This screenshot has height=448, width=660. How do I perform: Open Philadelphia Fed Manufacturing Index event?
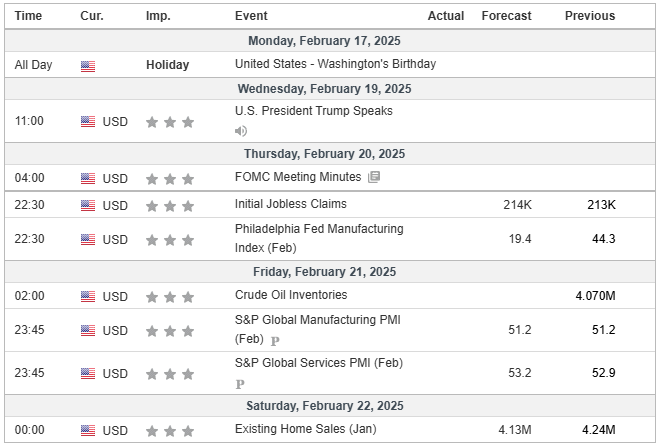tap(319, 238)
